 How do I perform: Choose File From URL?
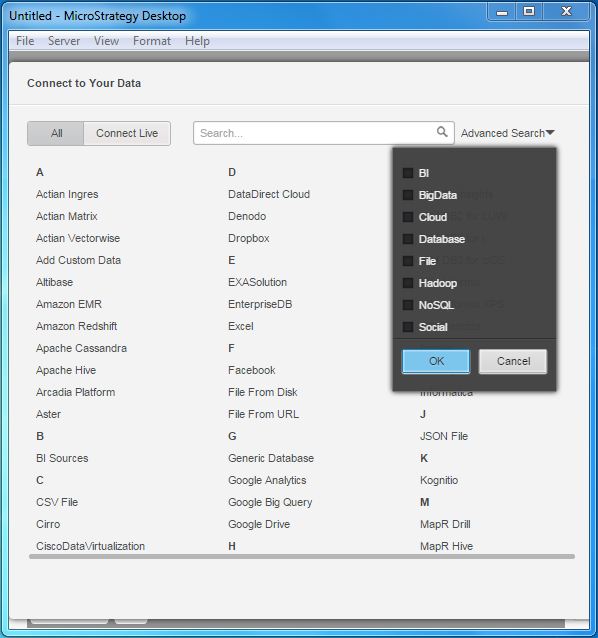(263, 414)
